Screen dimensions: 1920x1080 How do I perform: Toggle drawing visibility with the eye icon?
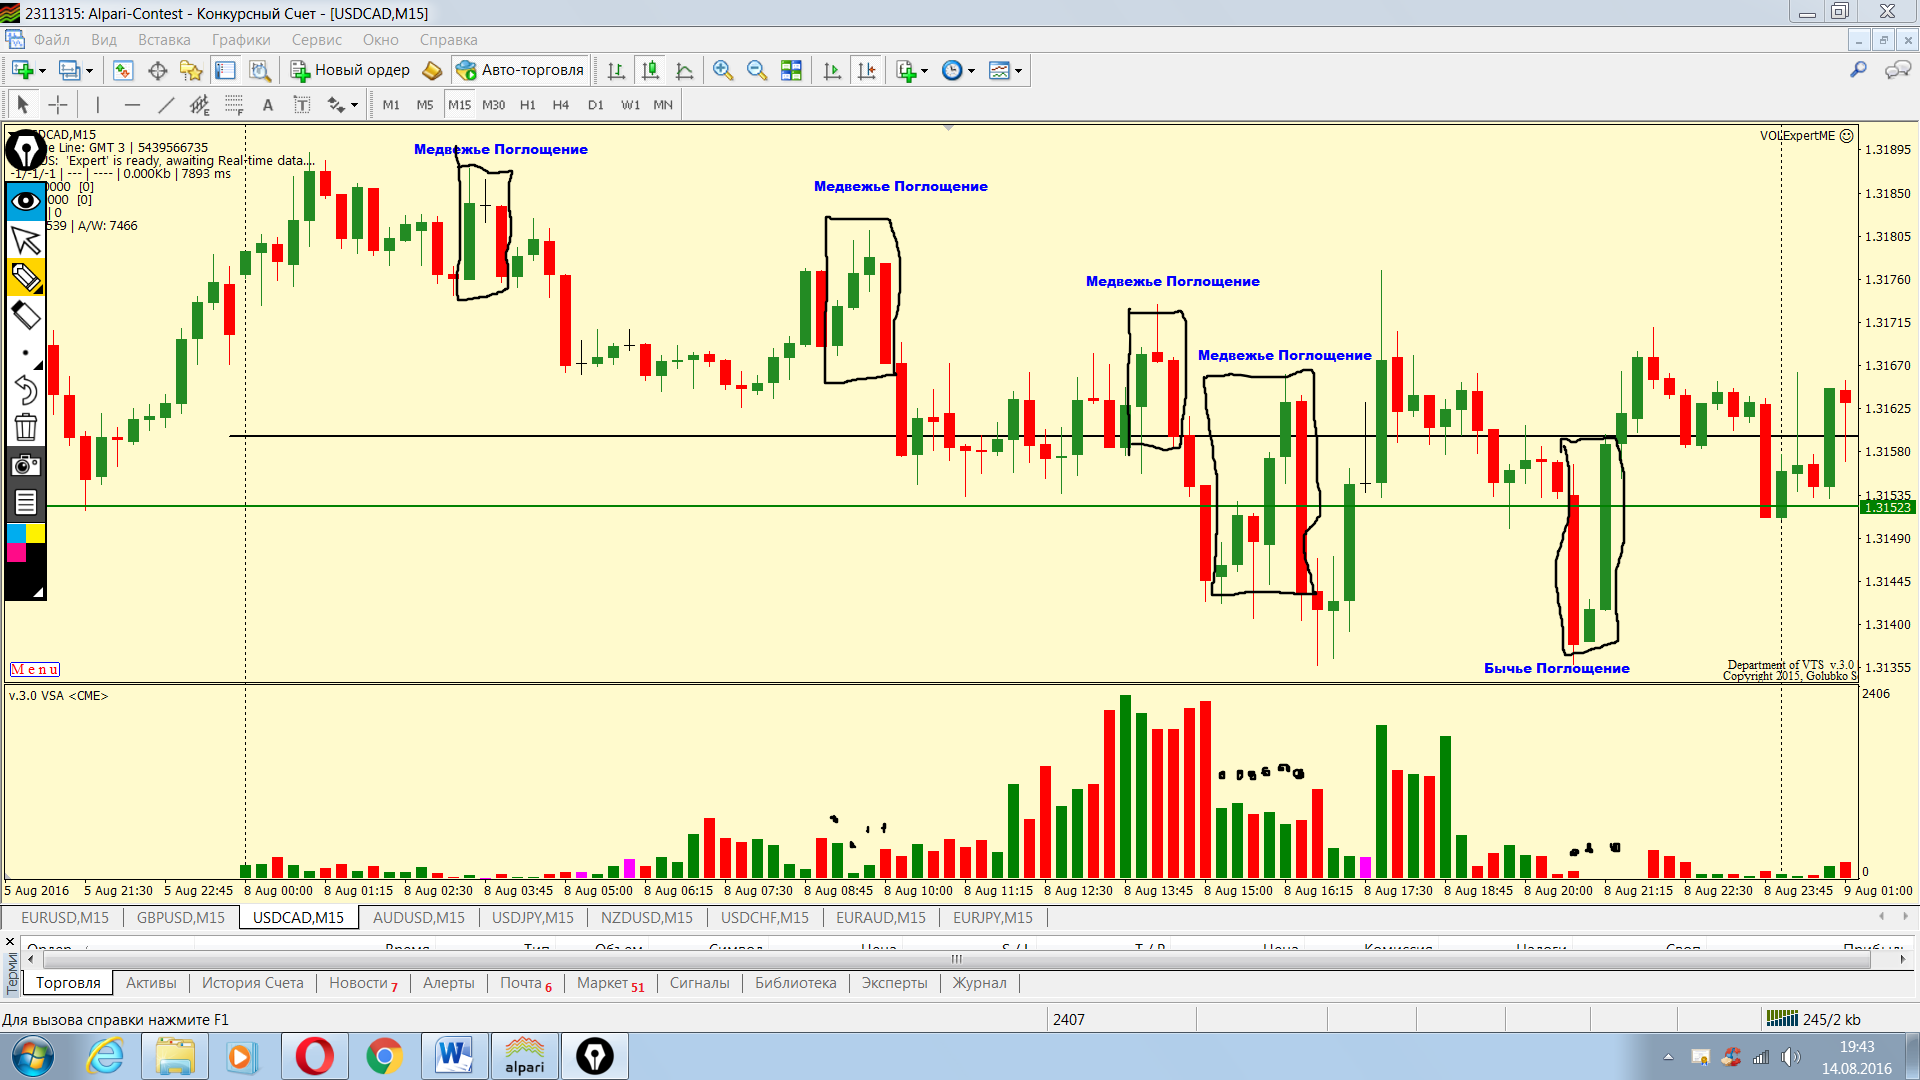(25, 201)
